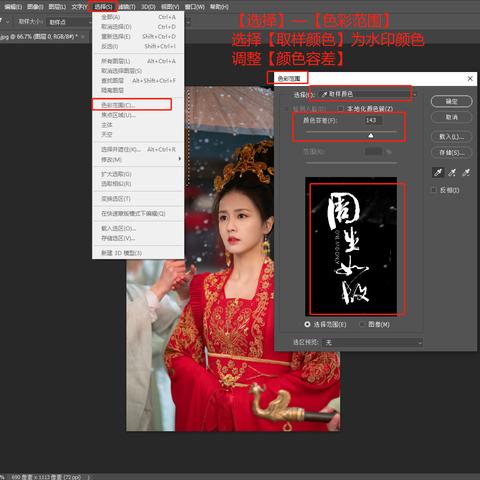Choose 选择并遮住(K)... from the menu
The image size is (480, 480).
pyautogui.click(x=138, y=149)
